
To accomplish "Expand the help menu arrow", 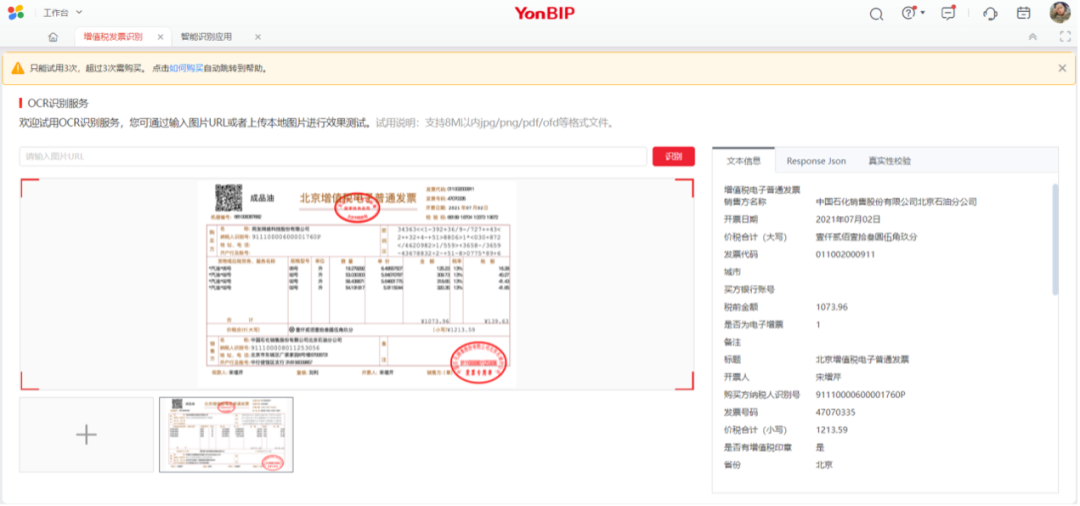I will click(923, 12).
